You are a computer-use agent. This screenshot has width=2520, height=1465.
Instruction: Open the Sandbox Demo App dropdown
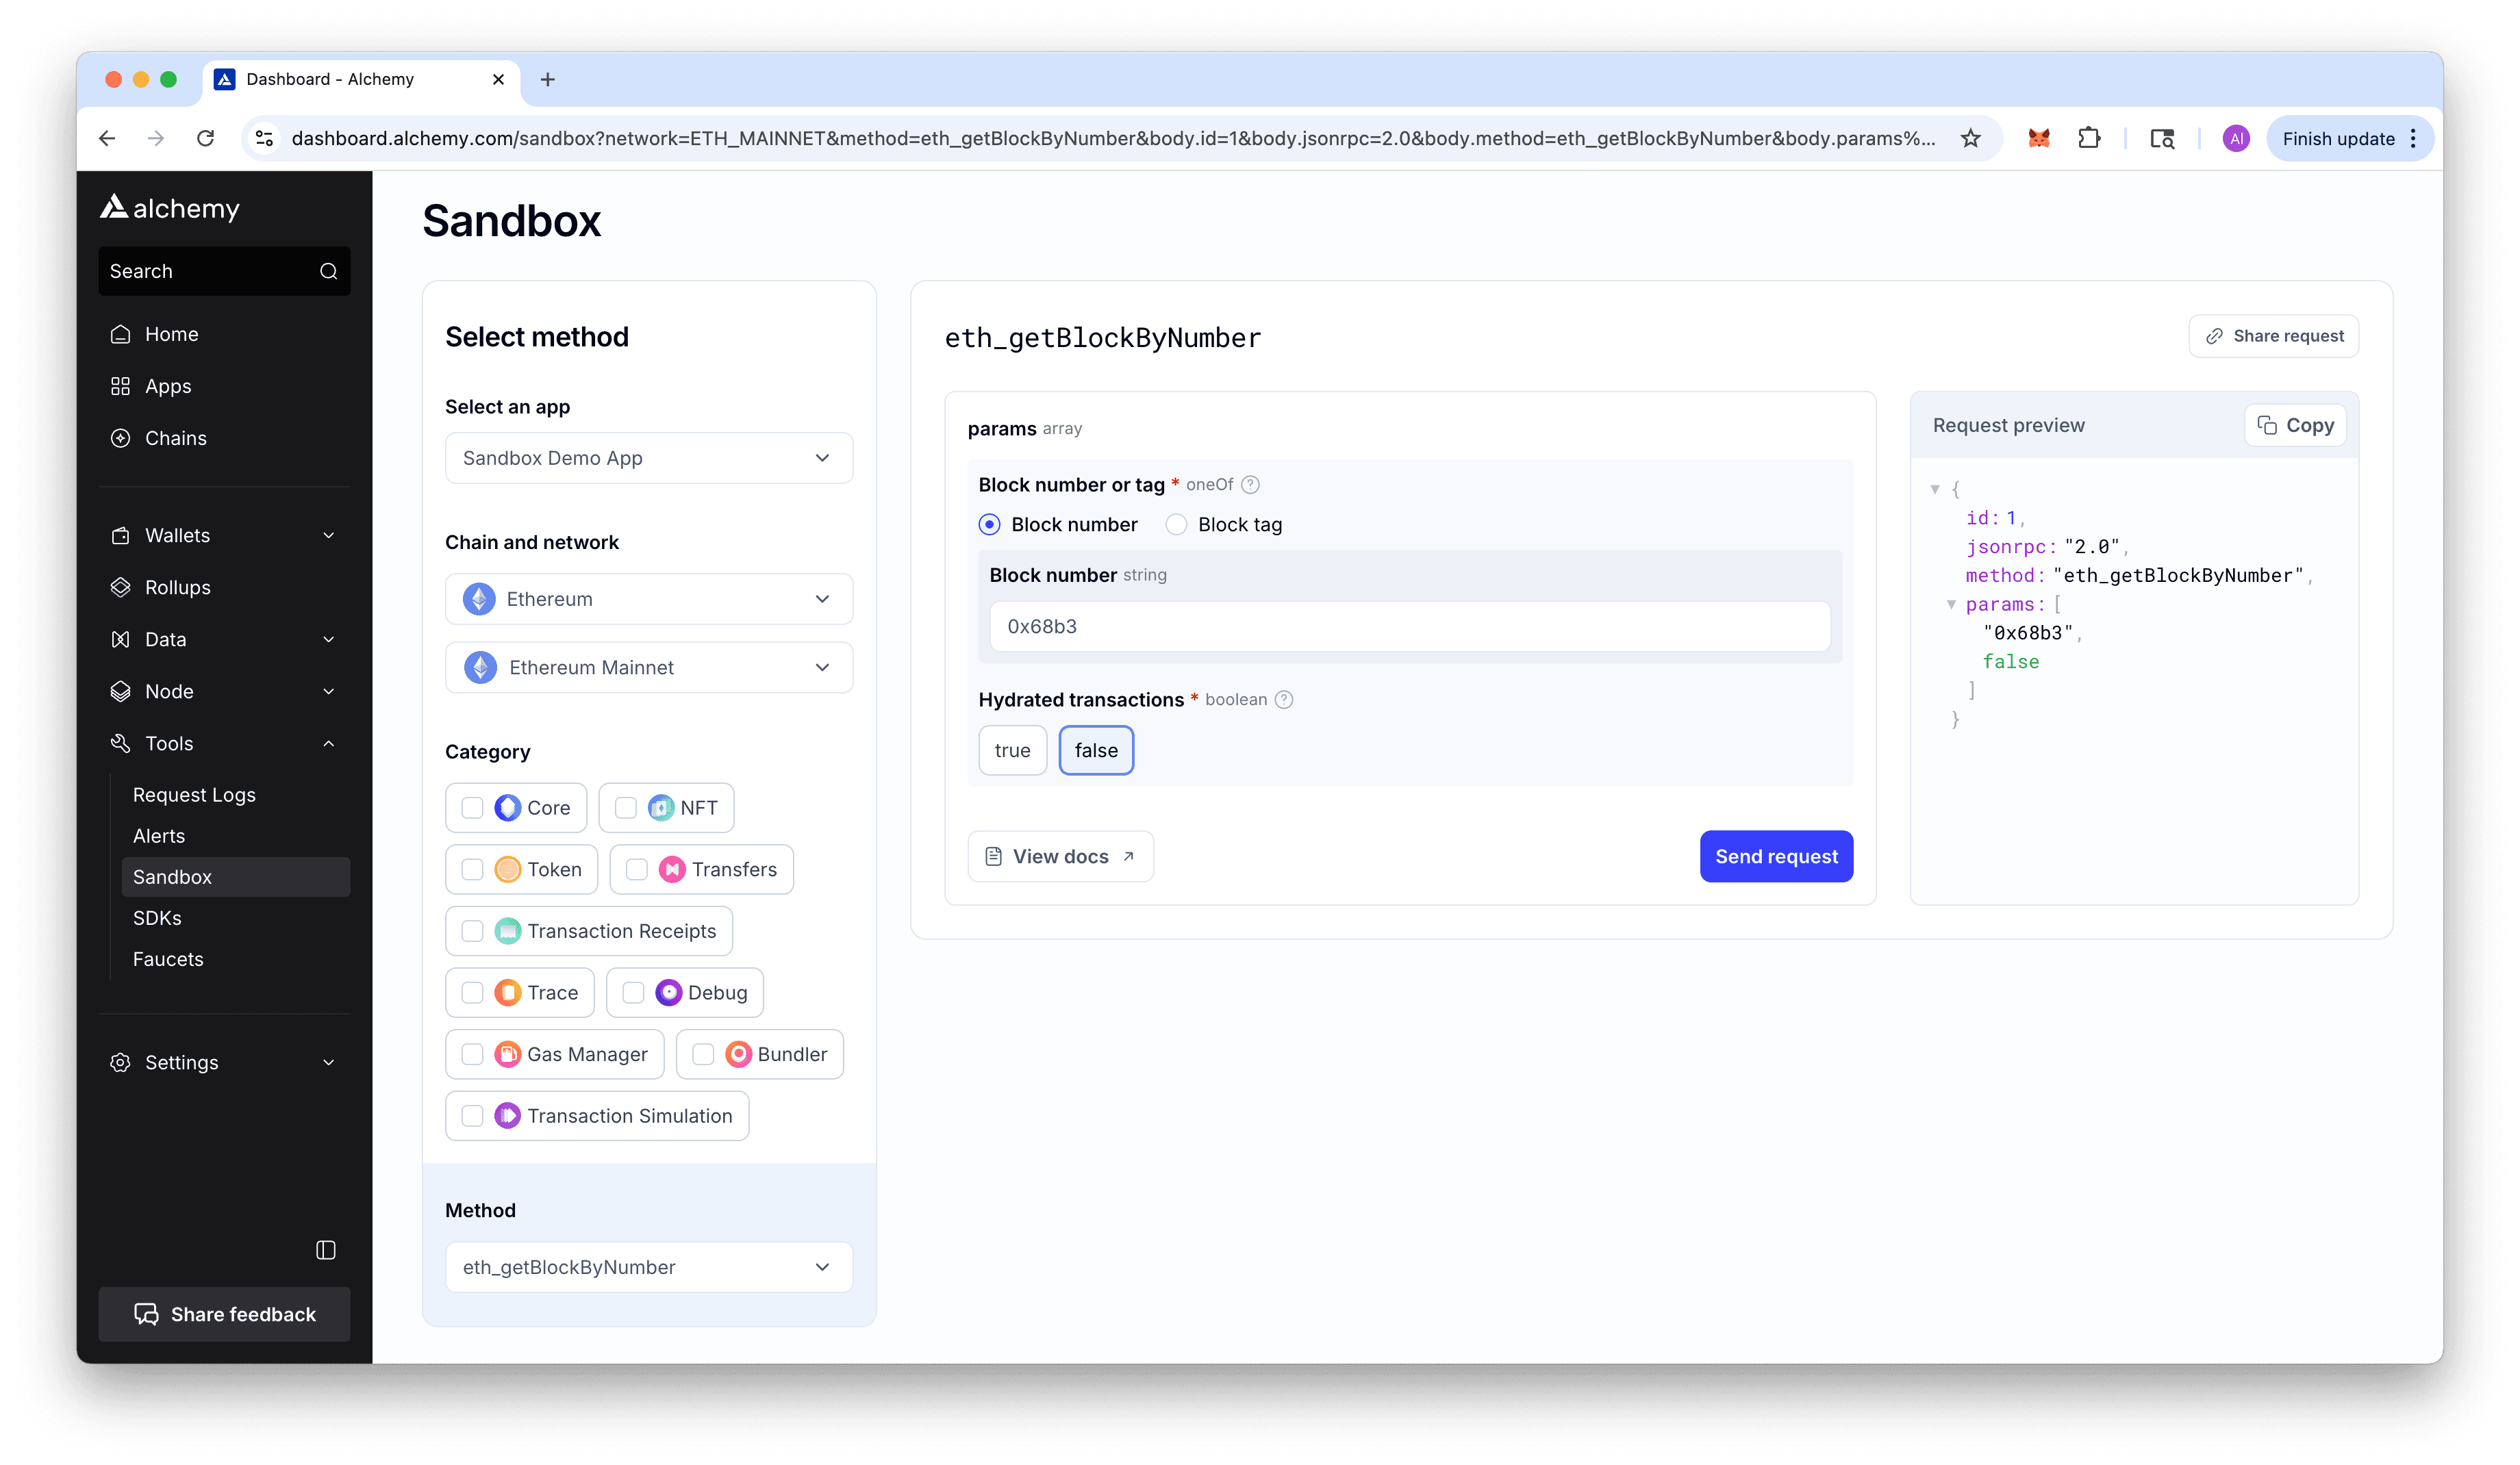(648, 458)
